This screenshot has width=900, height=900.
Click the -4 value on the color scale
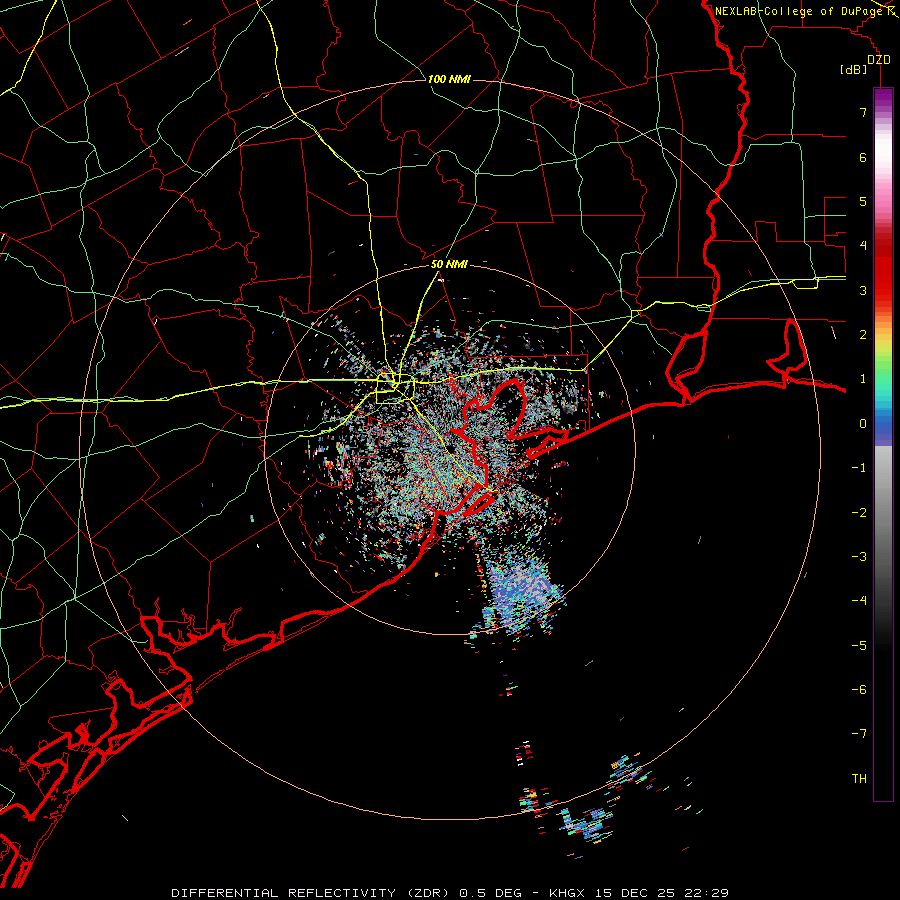tap(859, 601)
